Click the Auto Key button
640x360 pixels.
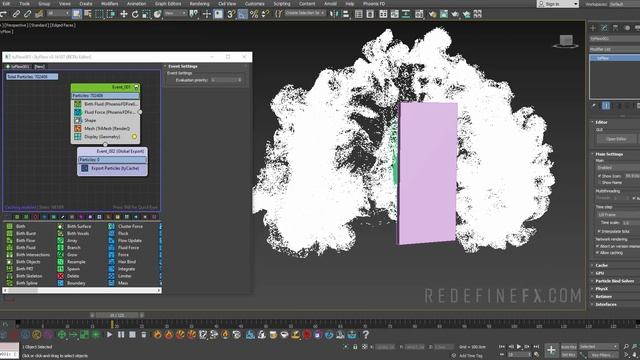569,347
